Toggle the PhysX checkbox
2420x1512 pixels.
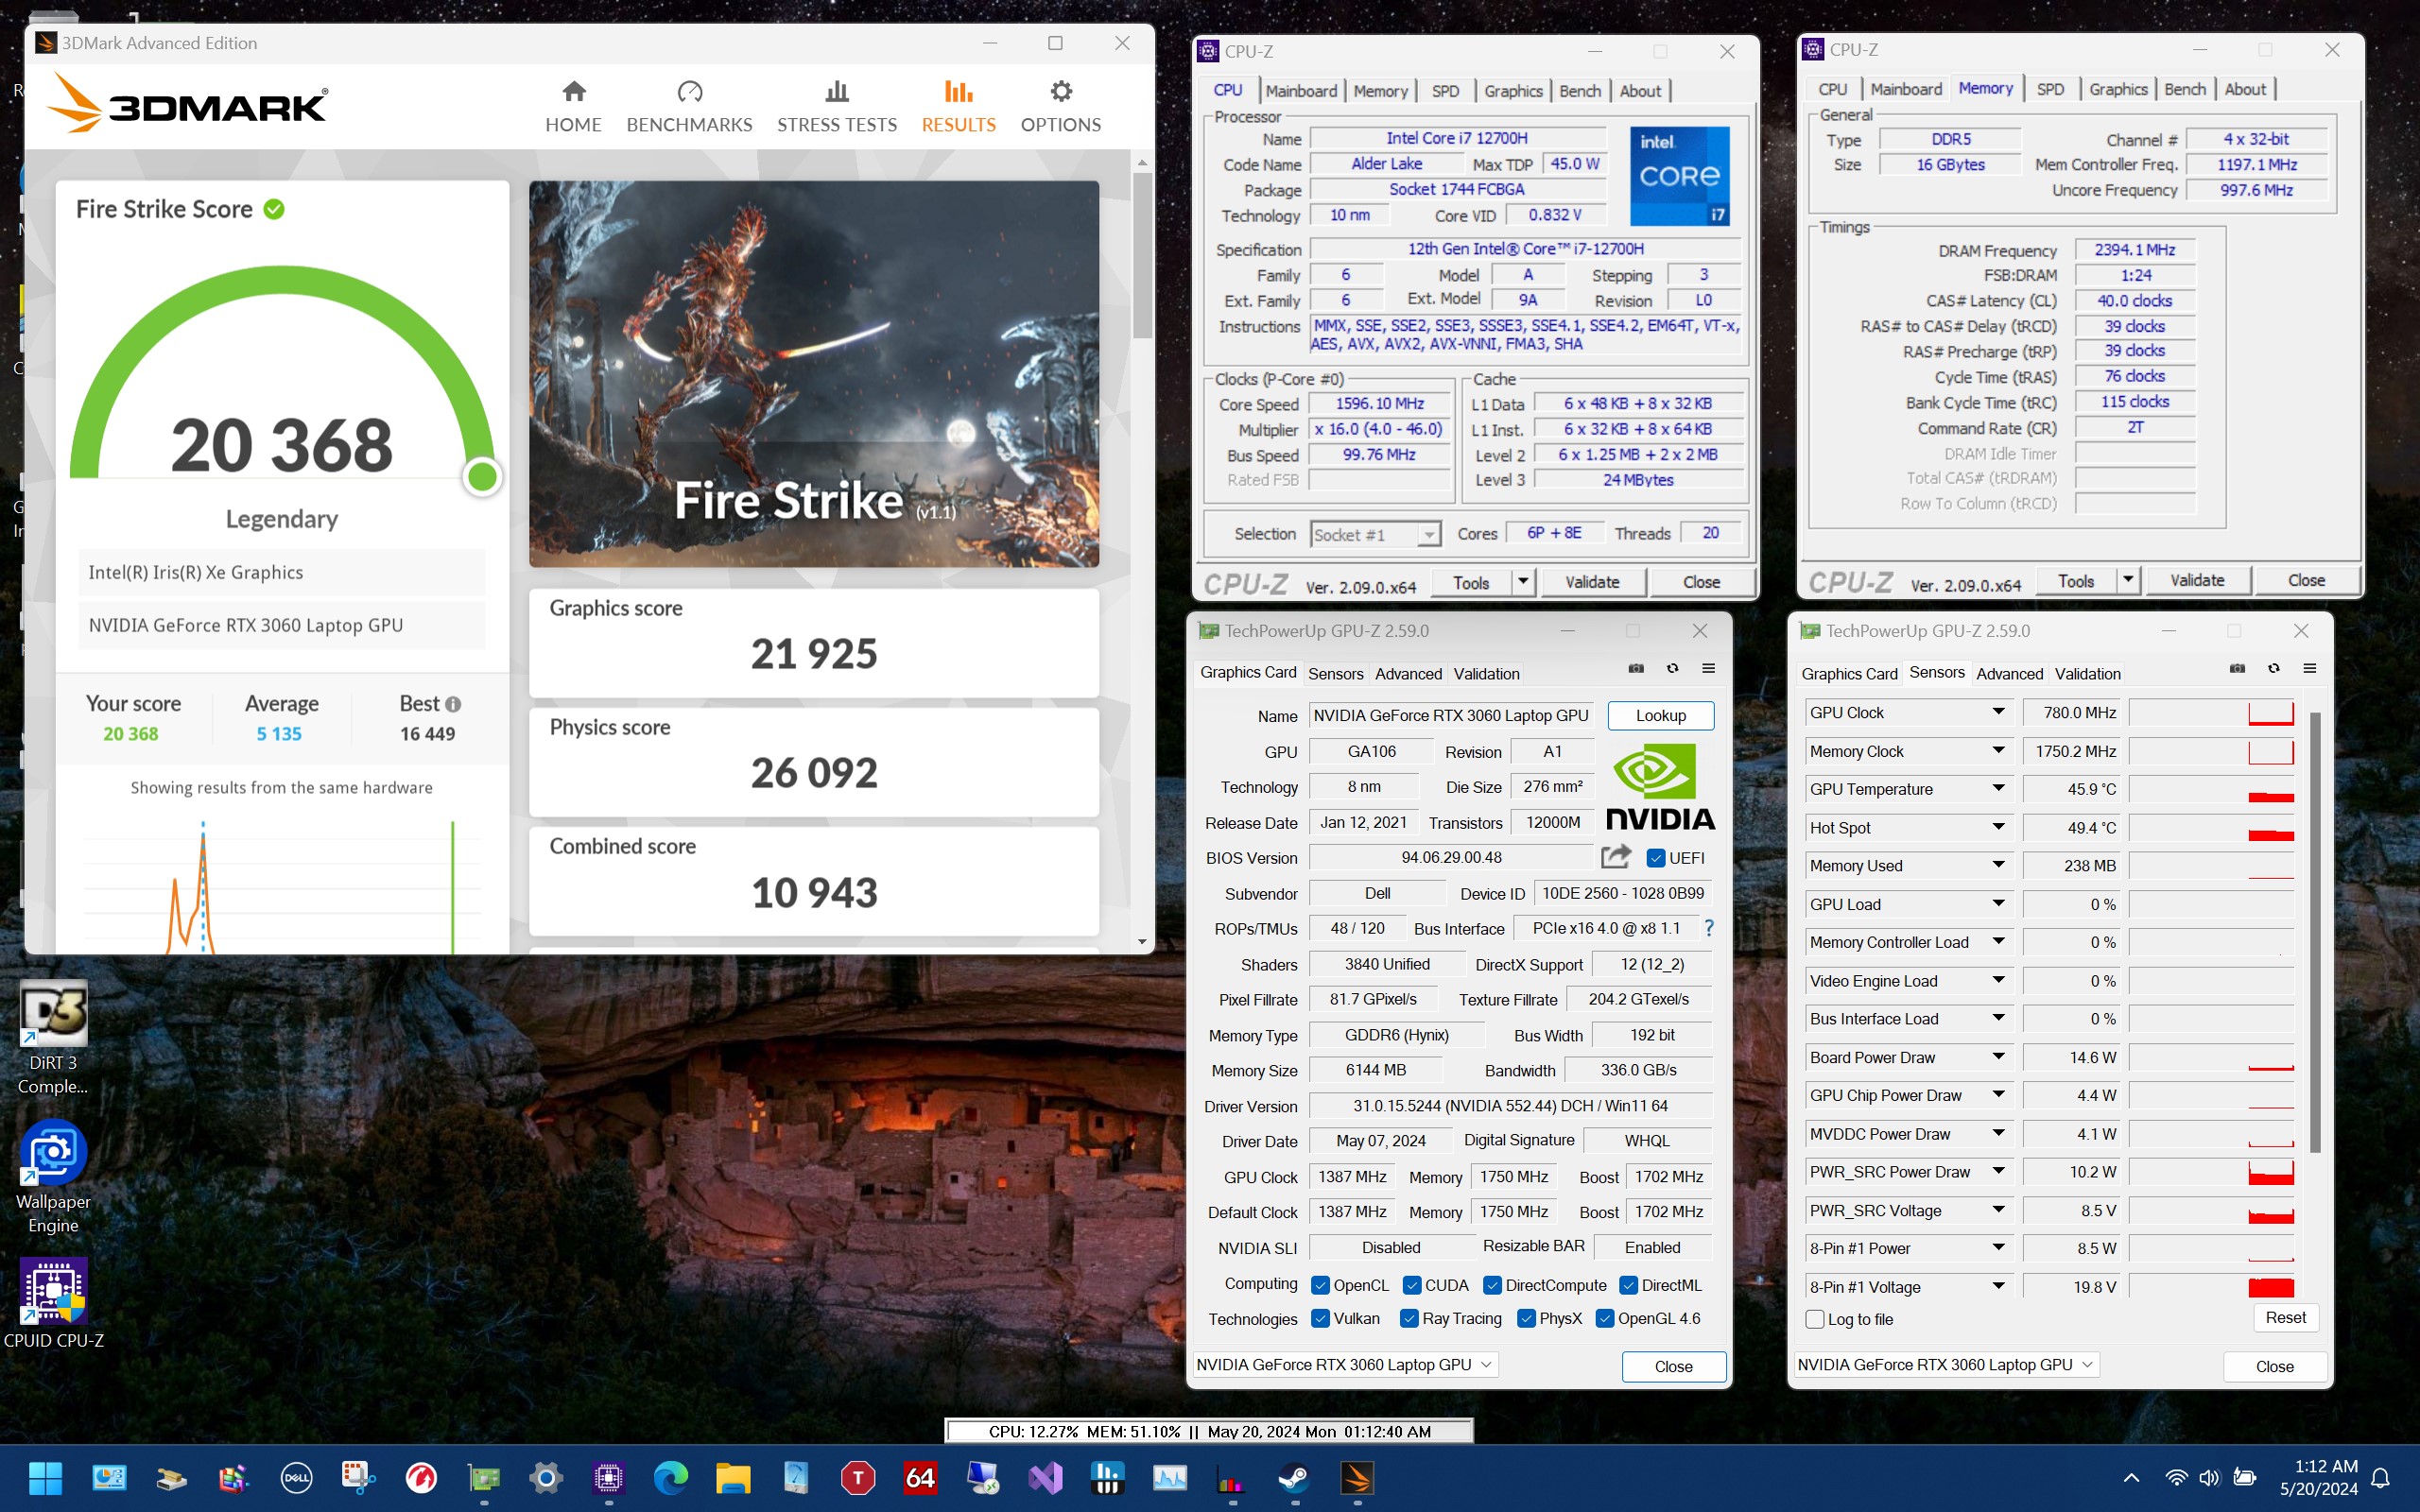tap(1526, 1318)
